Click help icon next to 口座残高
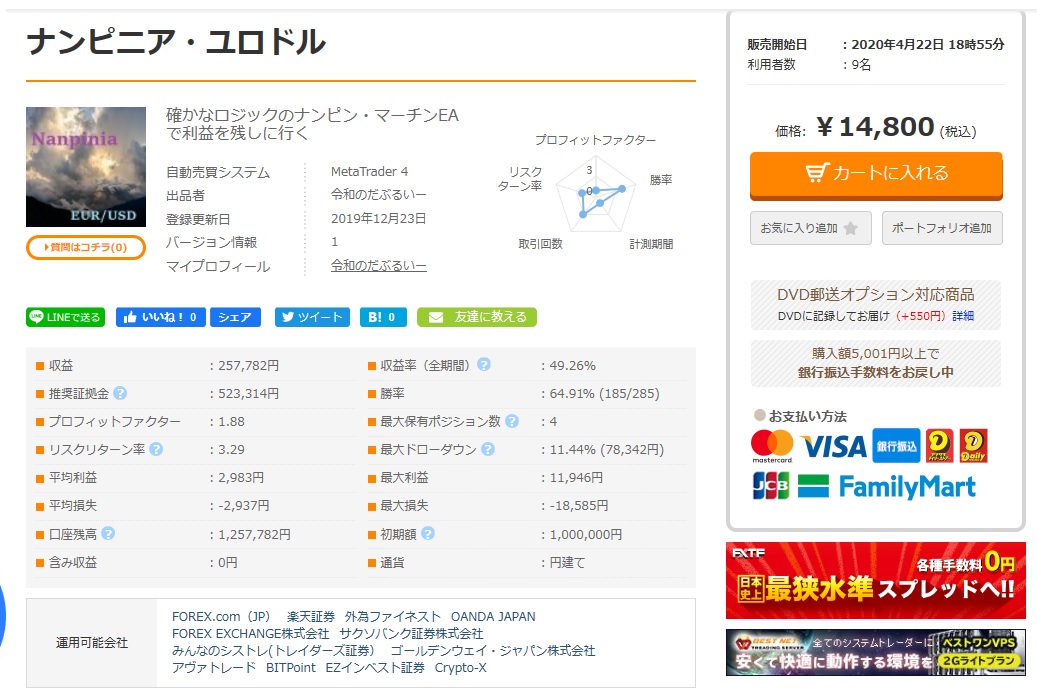The height and width of the screenshot is (698, 1037). pos(108,533)
